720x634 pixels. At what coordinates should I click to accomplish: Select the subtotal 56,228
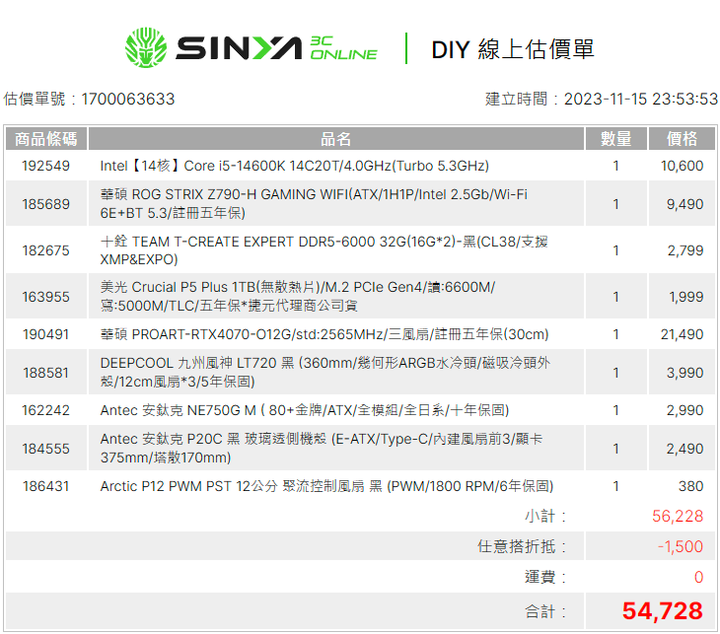coord(677,516)
